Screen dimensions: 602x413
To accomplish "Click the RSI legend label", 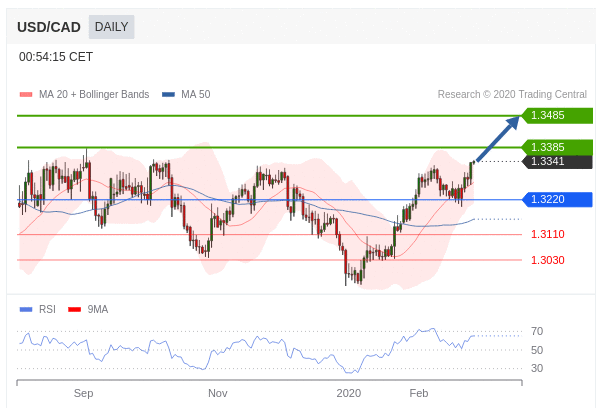I will tap(47, 309).
